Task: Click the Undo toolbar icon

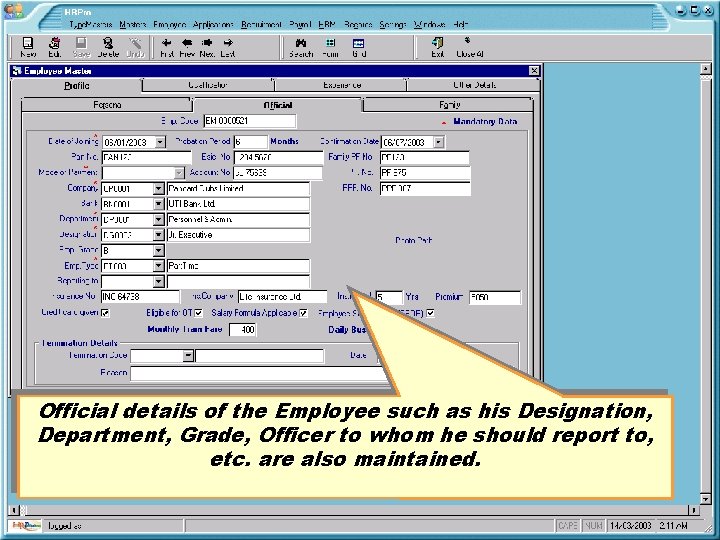Action: click(x=135, y=43)
